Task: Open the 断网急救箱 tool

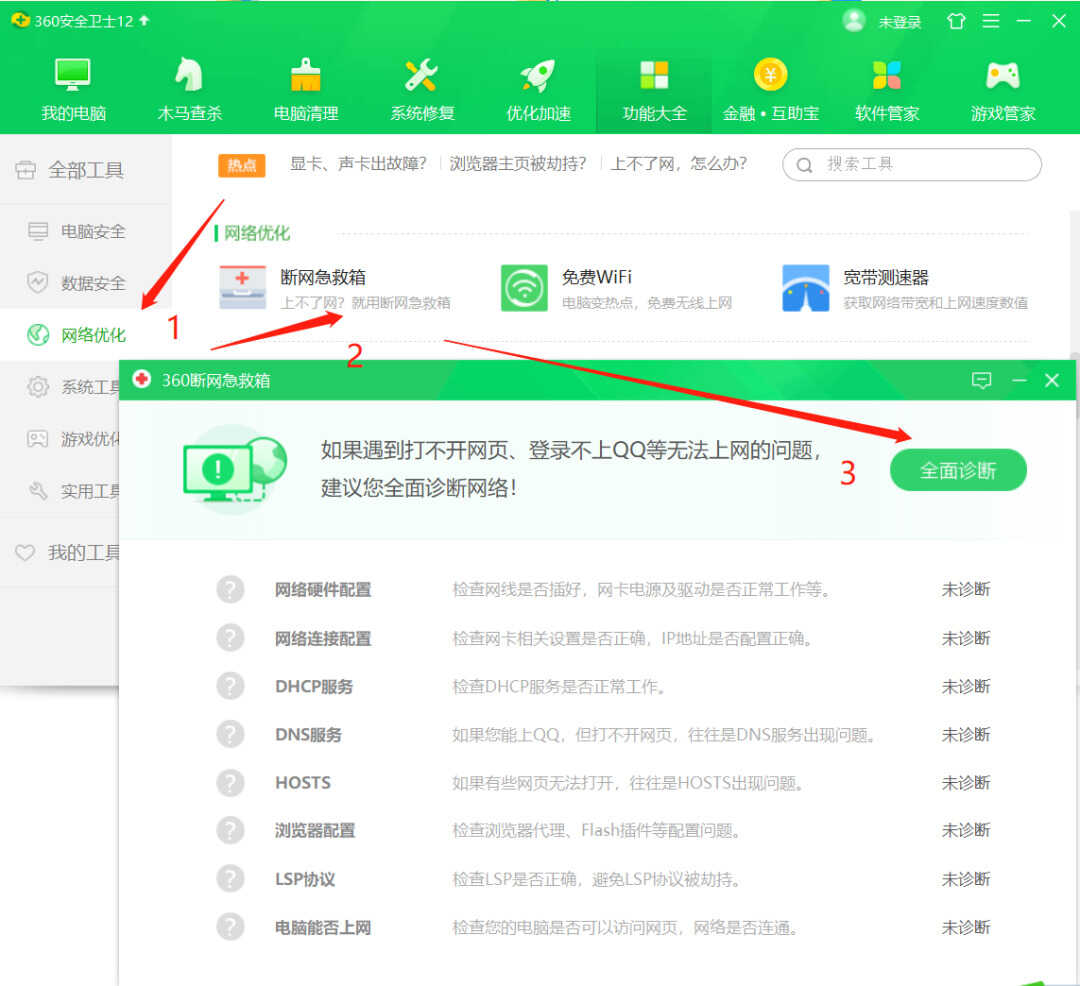Action: [243, 288]
